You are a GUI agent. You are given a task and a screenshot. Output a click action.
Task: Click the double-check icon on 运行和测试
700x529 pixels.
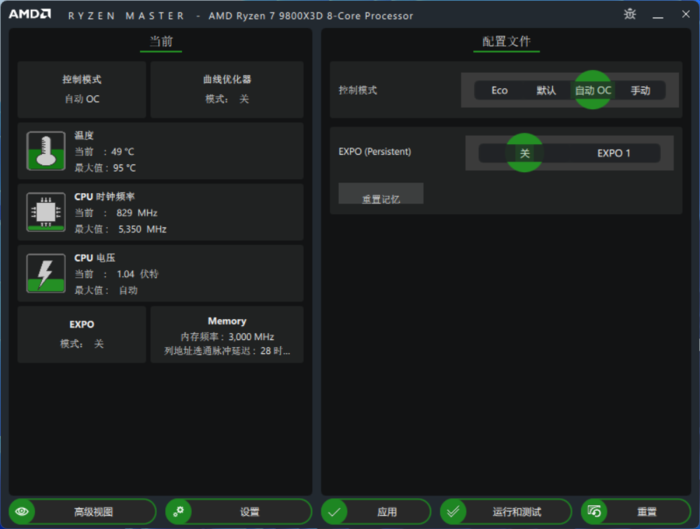(453, 512)
